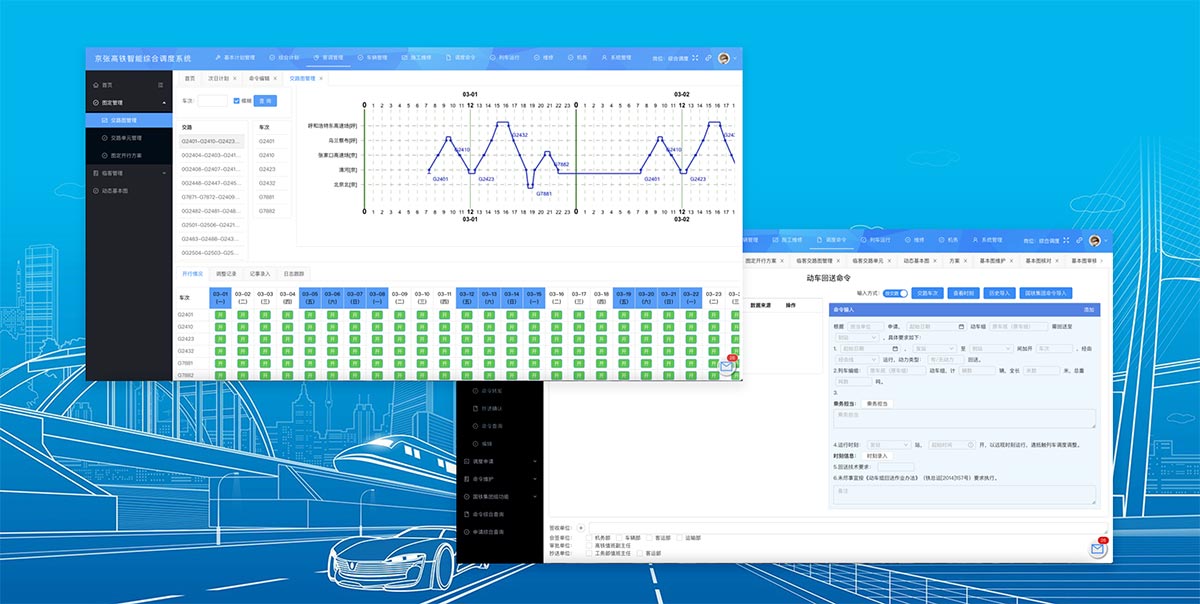Click the 时刻录入 button
This screenshot has height=604, width=1200.
876,455
